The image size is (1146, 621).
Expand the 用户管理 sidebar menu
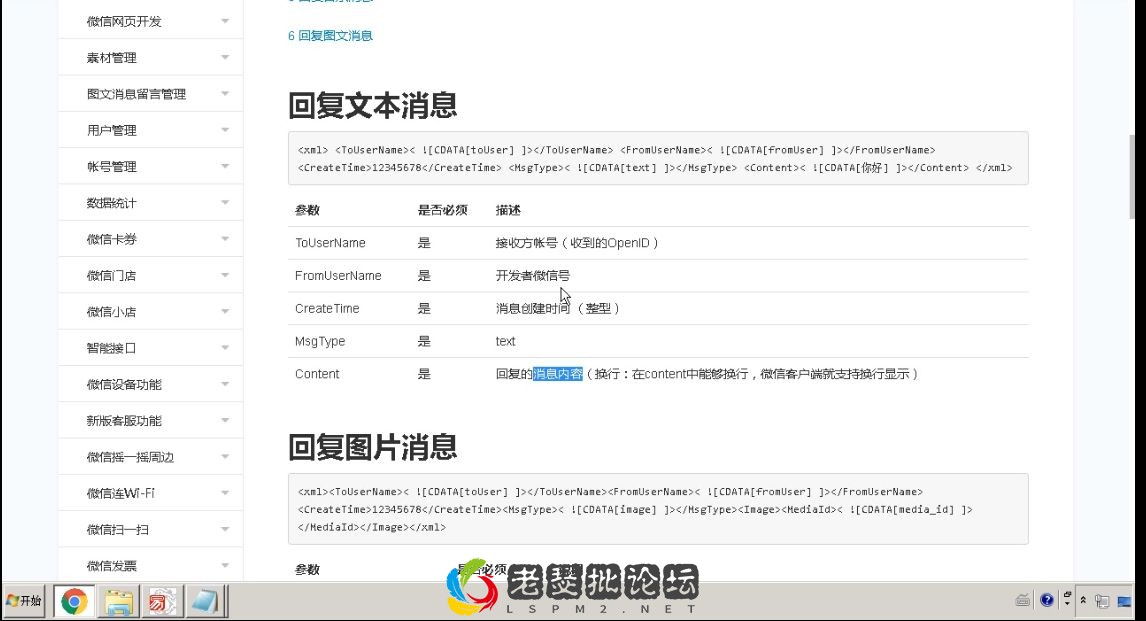click(x=151, y=130)
